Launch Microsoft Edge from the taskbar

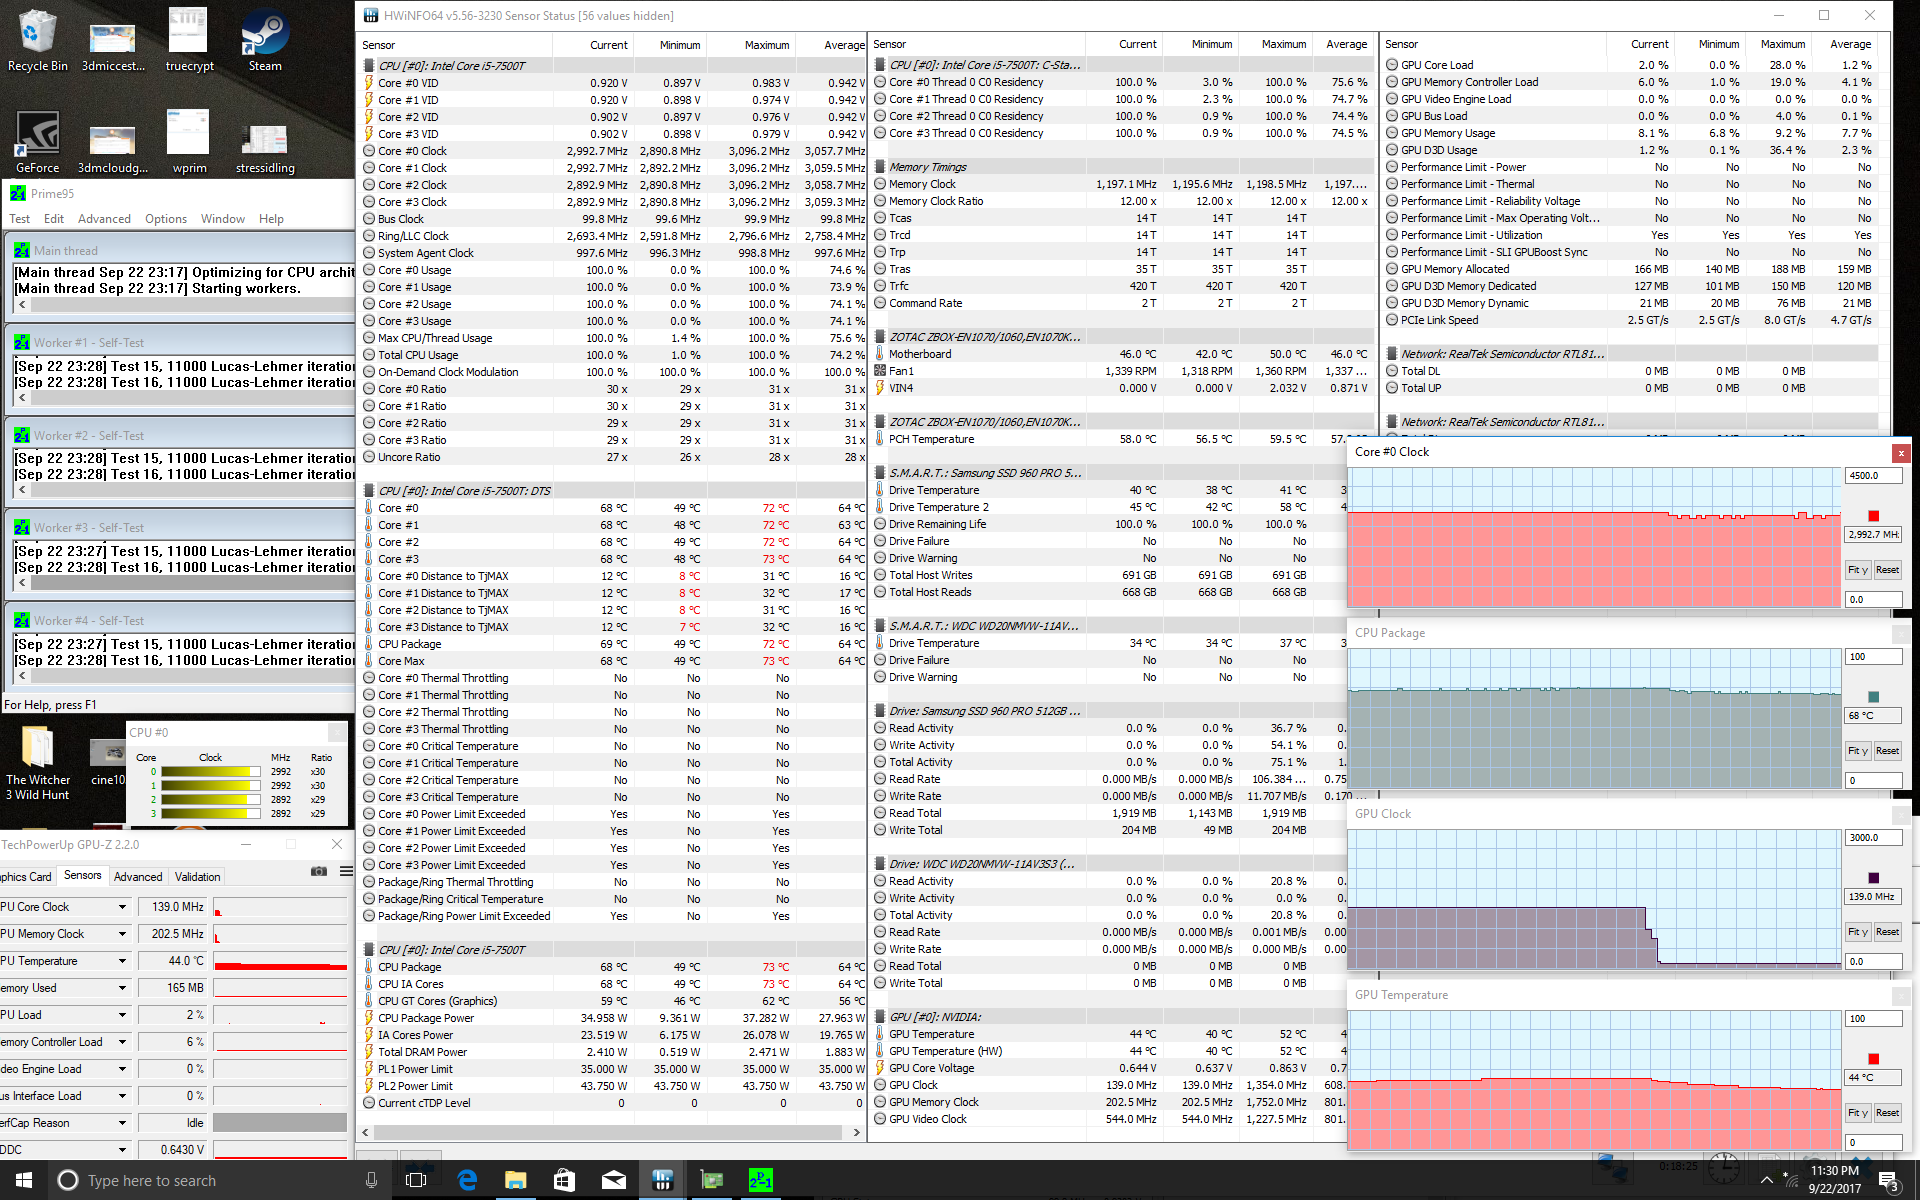(467, 1180)
